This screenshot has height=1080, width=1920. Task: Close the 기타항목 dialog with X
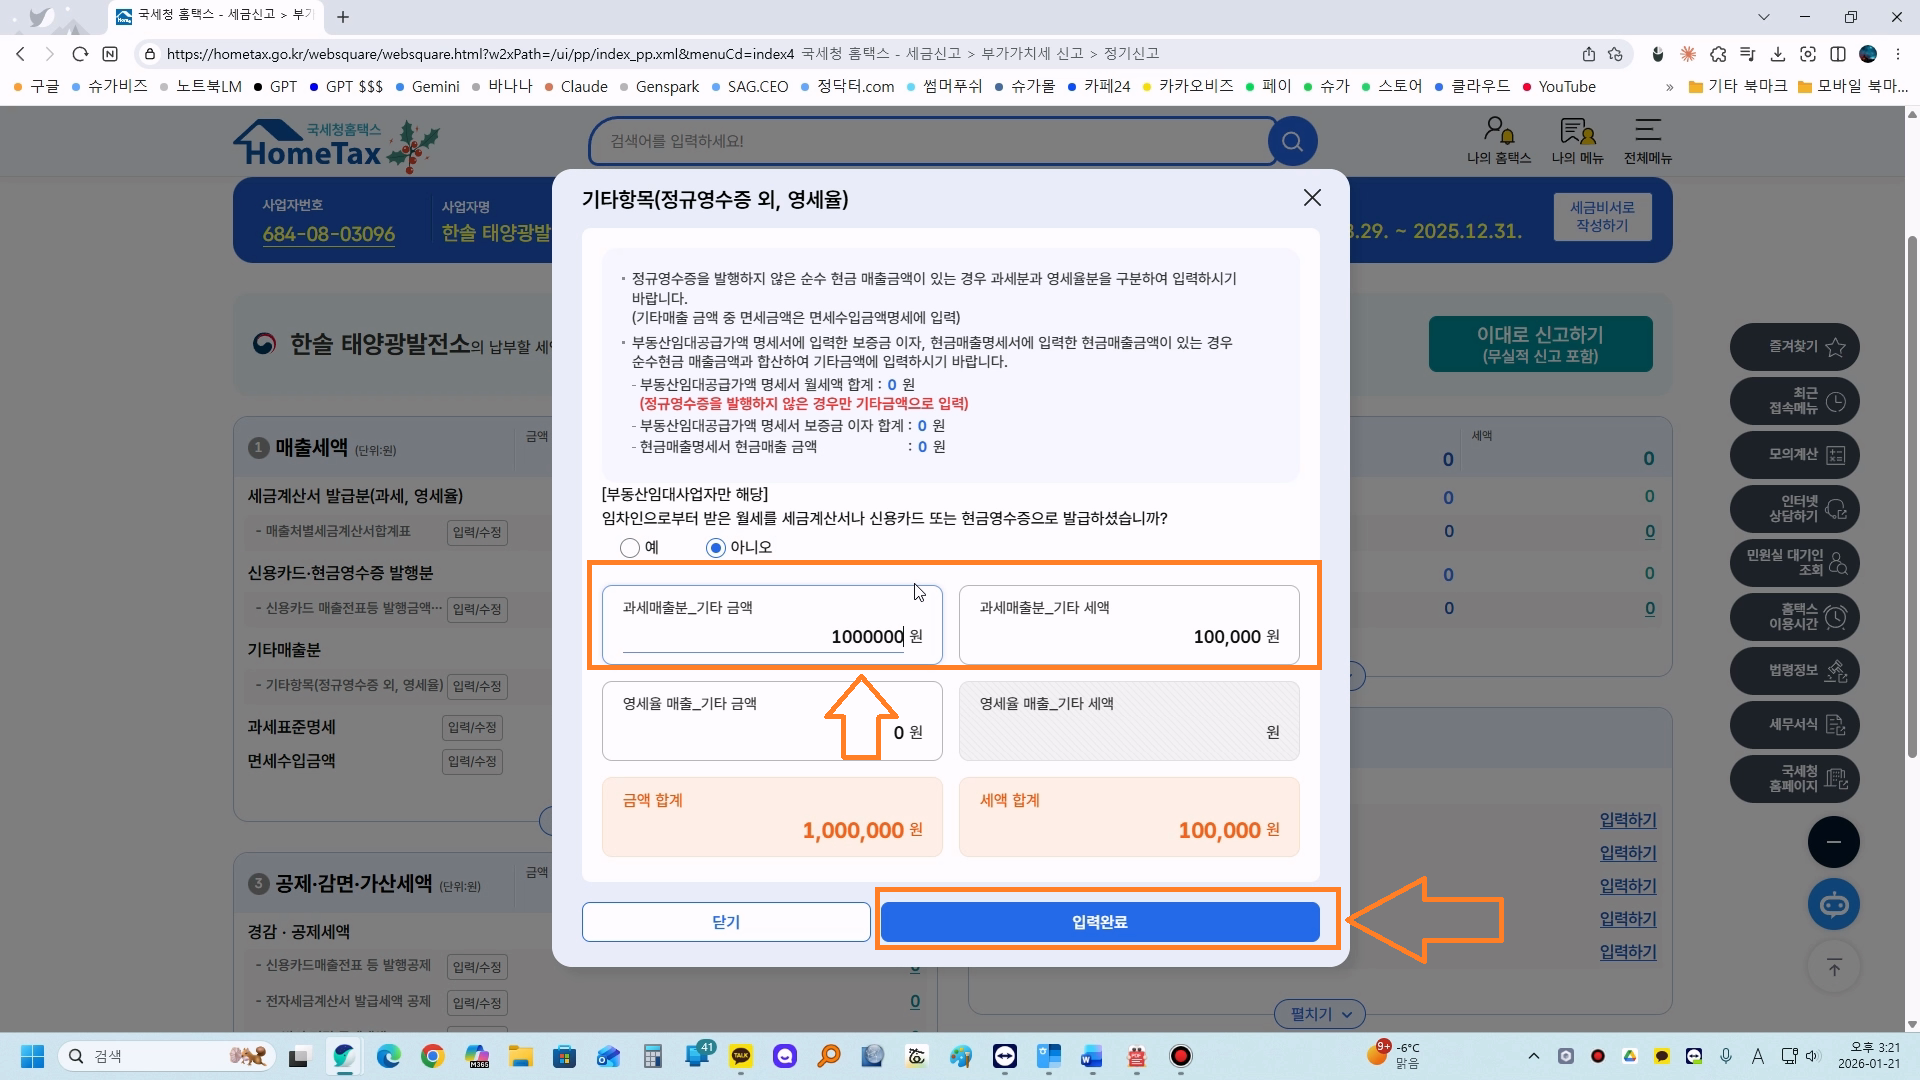[1312, 198]
